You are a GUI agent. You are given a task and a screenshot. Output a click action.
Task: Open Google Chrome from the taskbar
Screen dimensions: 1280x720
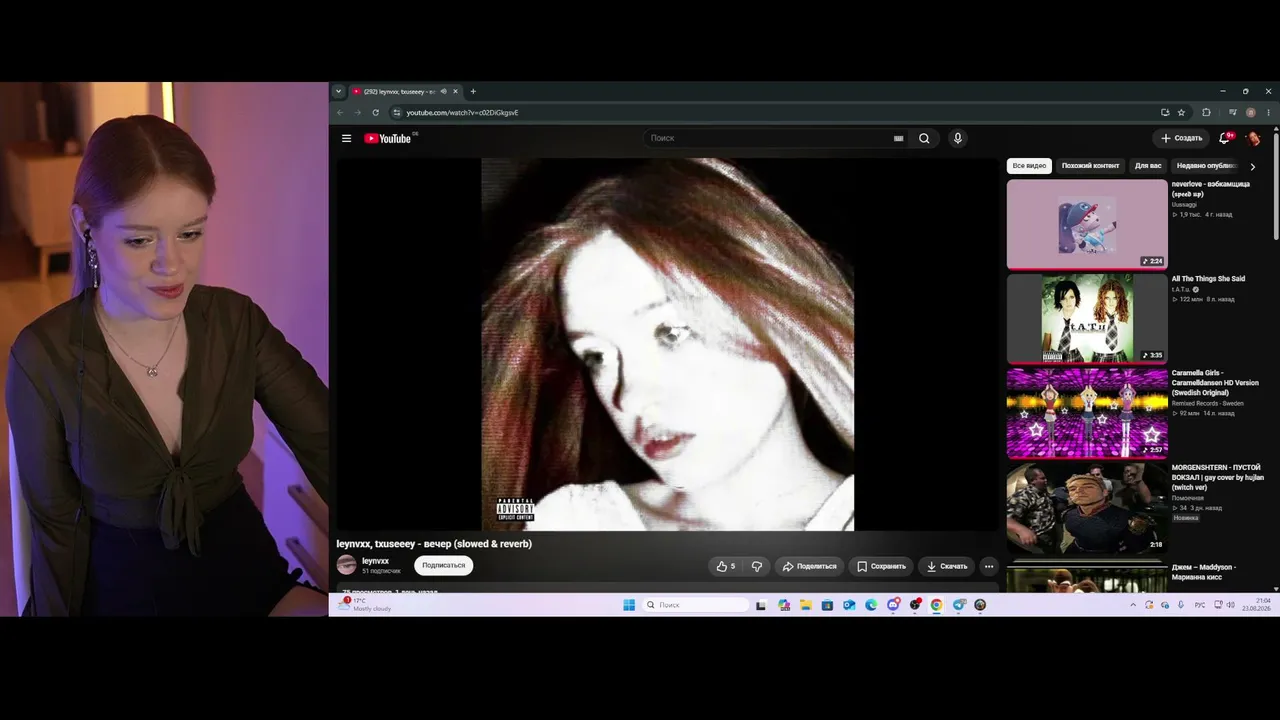click(x=936, y=605)
